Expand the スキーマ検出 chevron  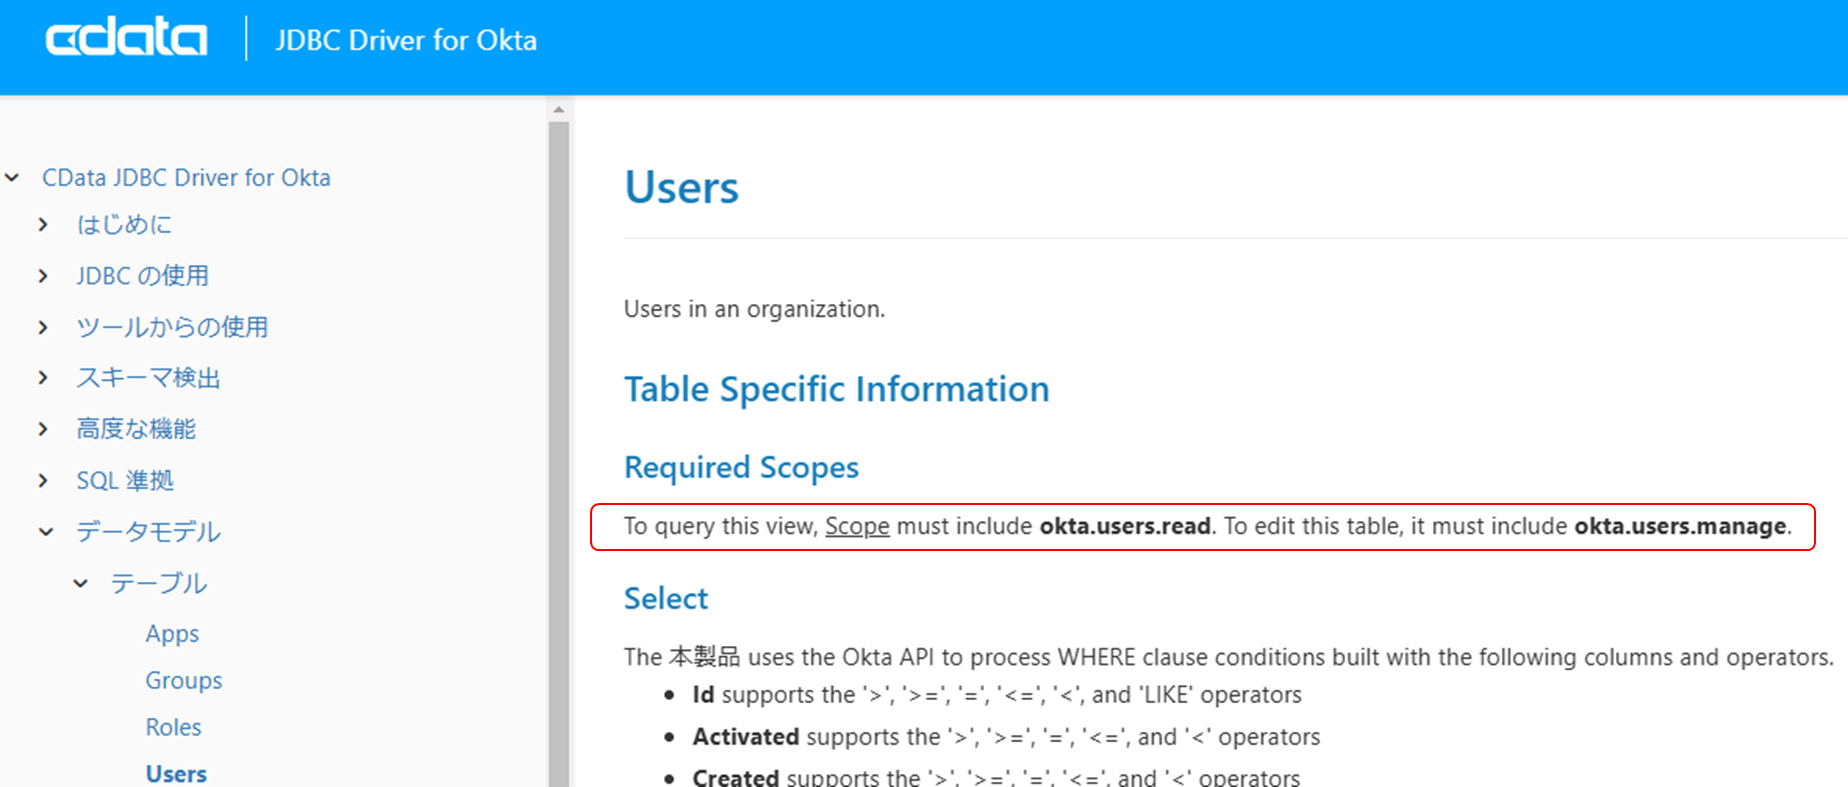tap(43, 378)
